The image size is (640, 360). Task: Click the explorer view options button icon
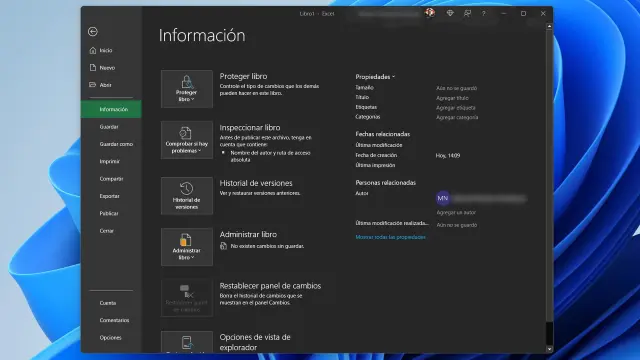click(187, 342)
